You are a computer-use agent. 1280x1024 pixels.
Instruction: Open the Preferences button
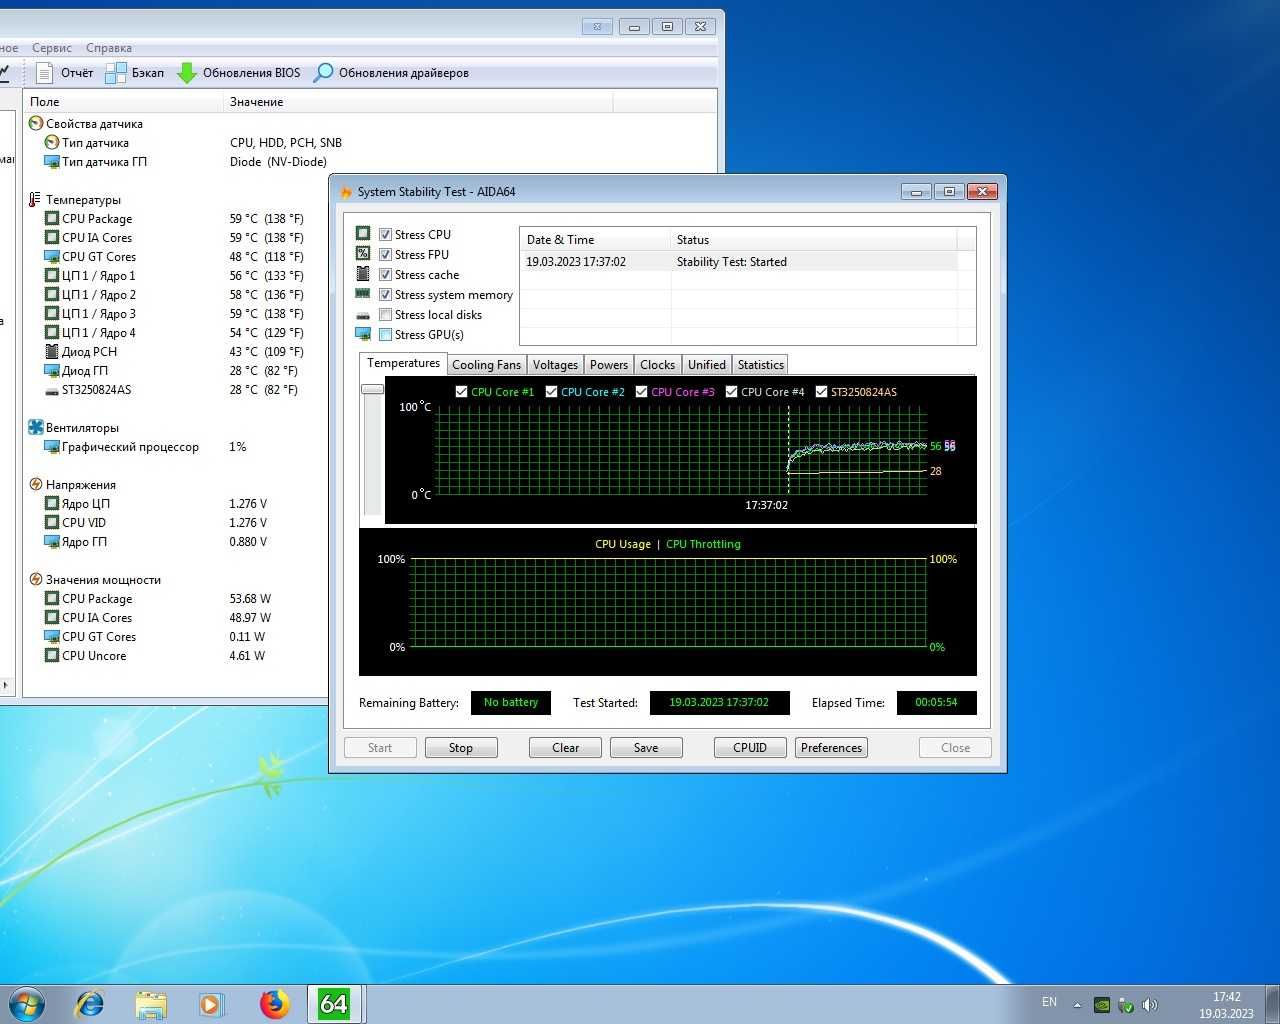(x=831, y=748)
